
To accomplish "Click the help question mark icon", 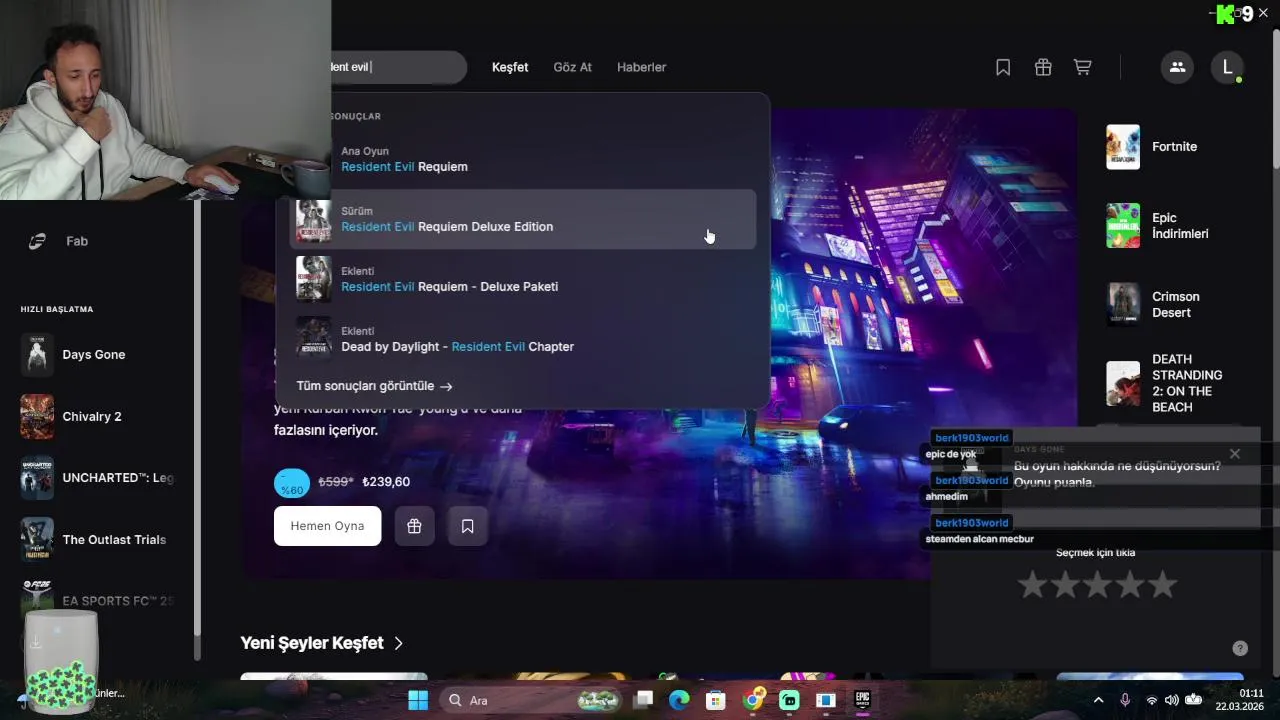I will point(1240,648).
